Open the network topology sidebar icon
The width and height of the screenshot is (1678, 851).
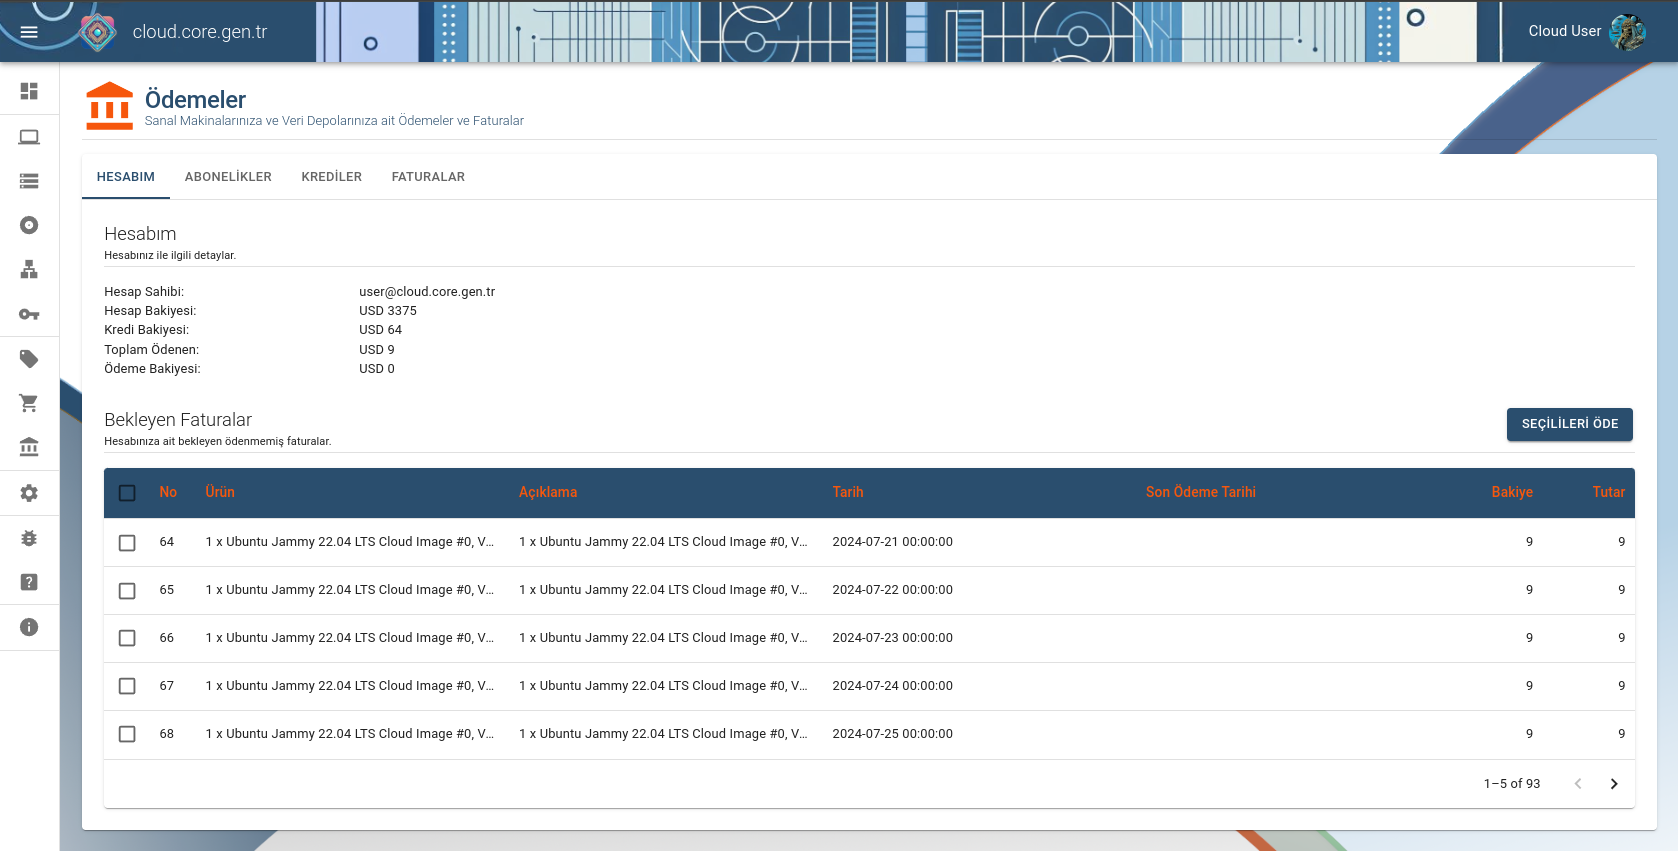click(x=29, y=270)
